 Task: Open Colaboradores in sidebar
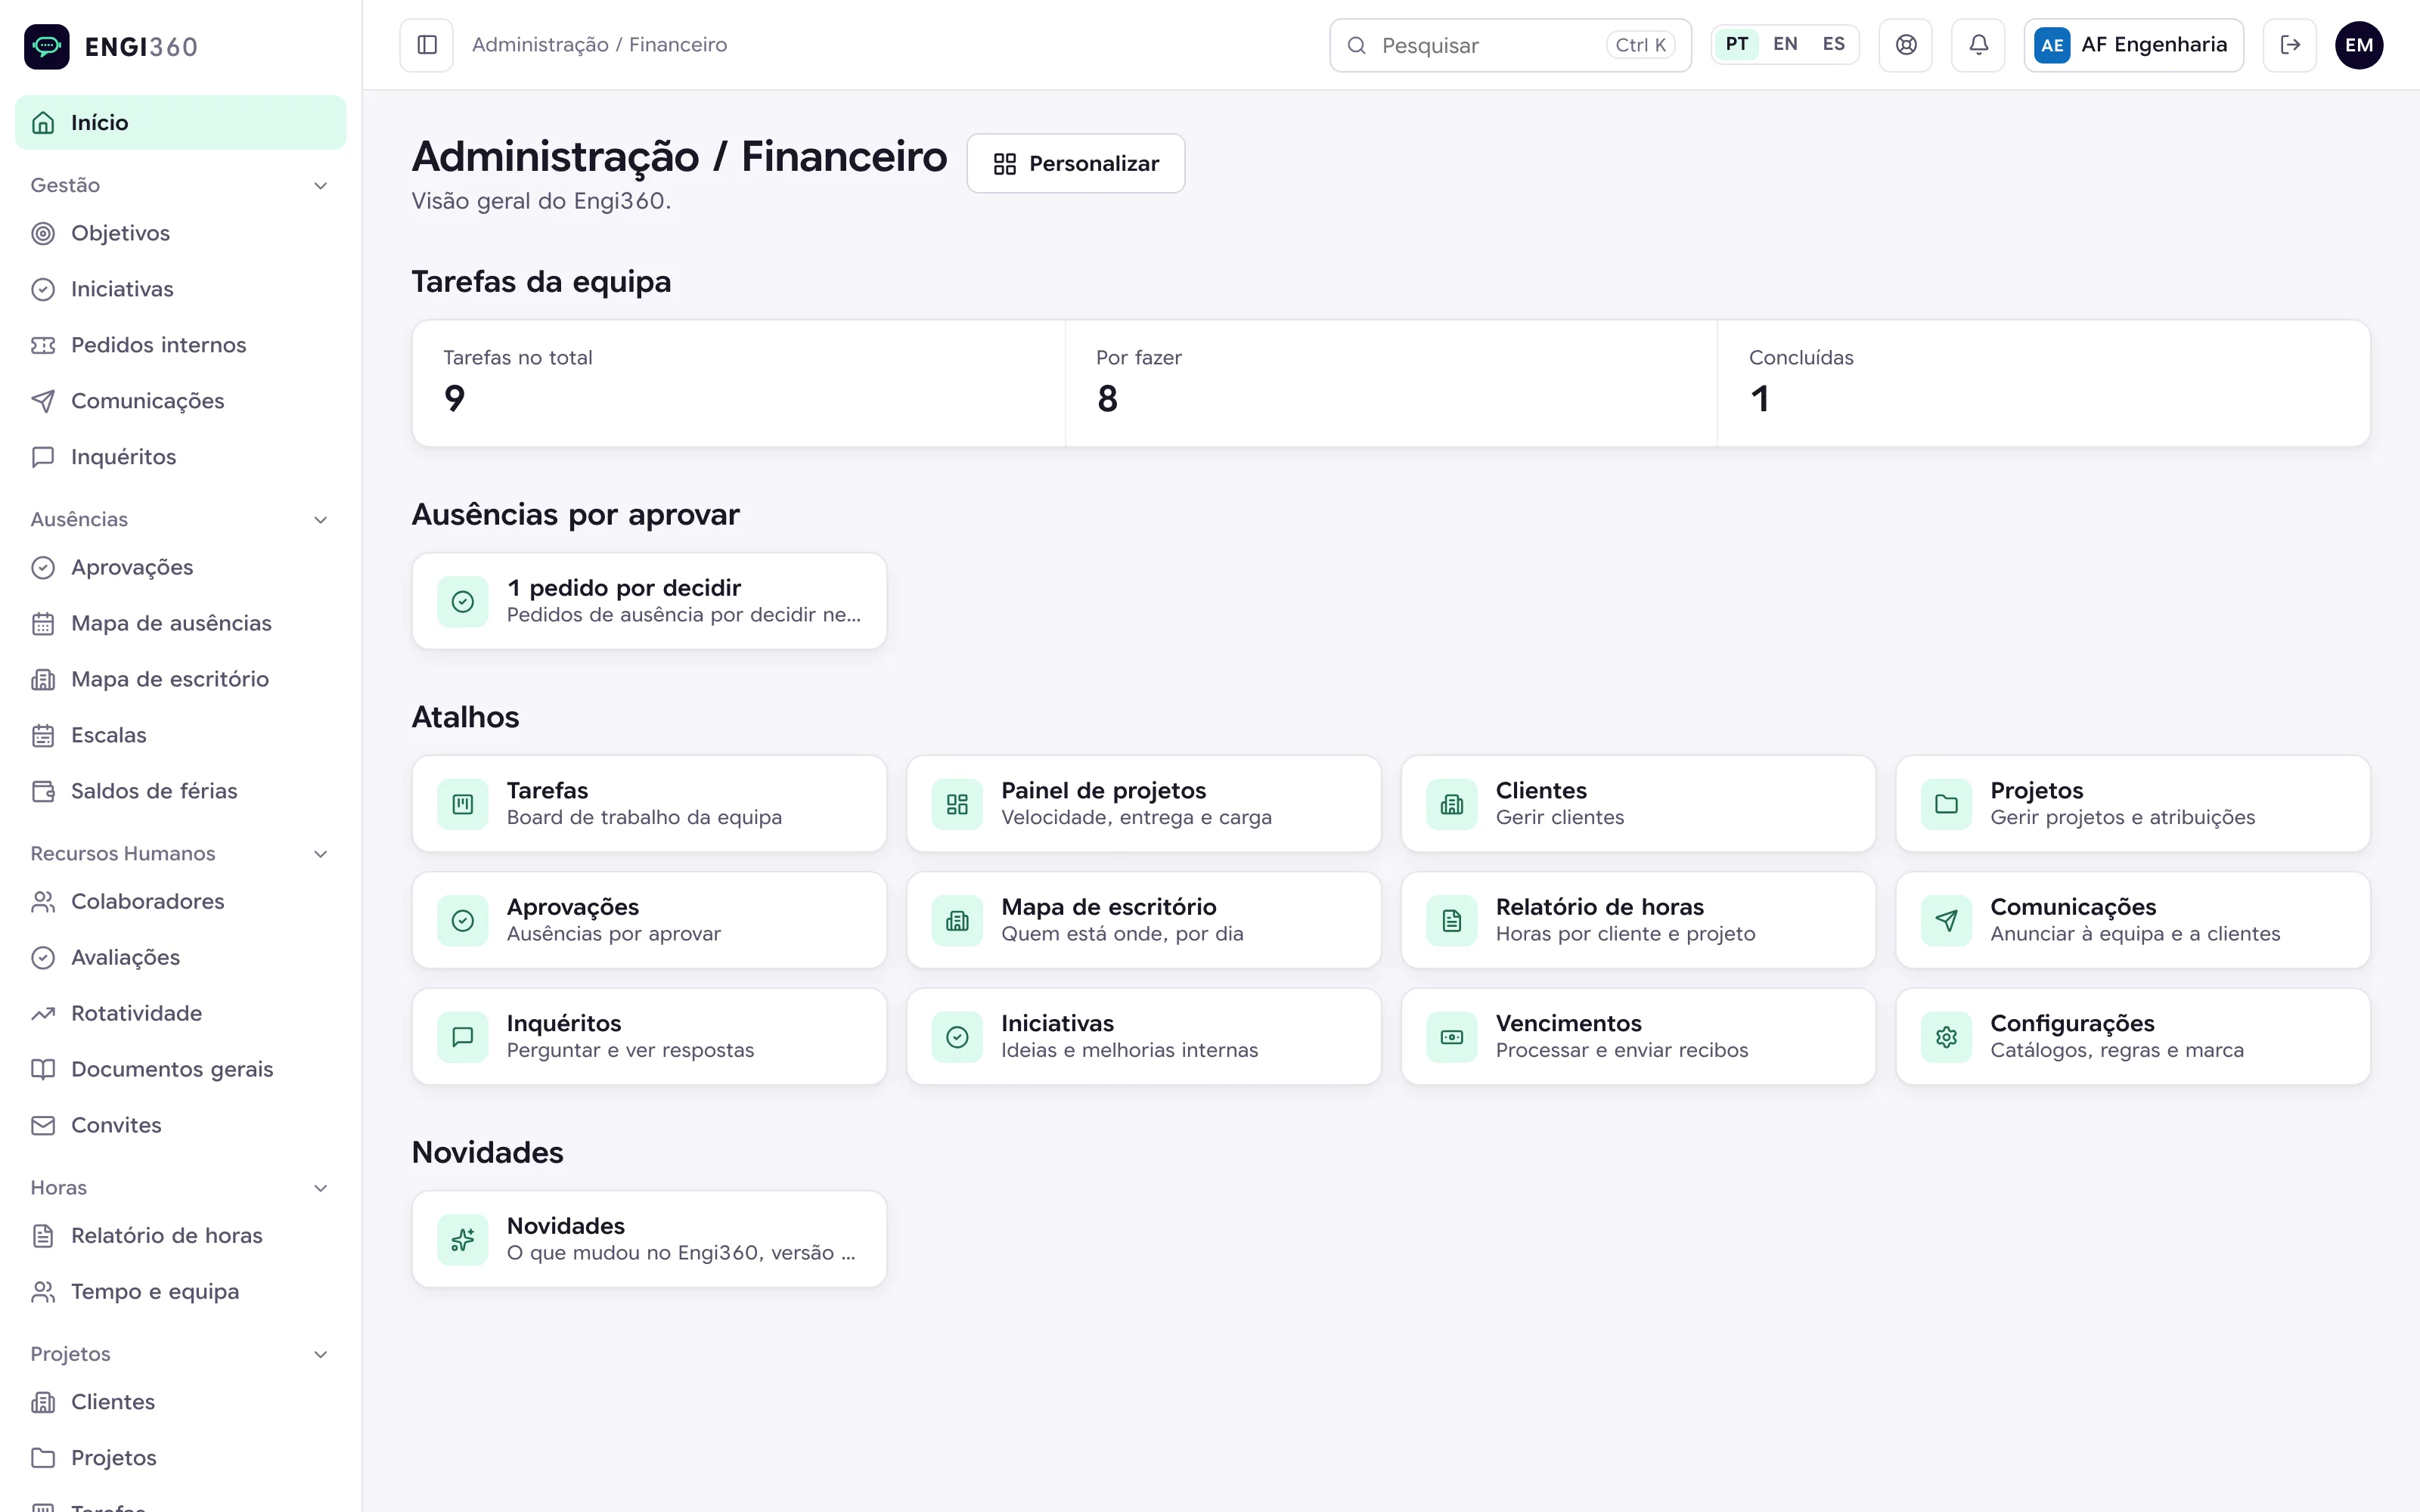(x=181, y=901)
